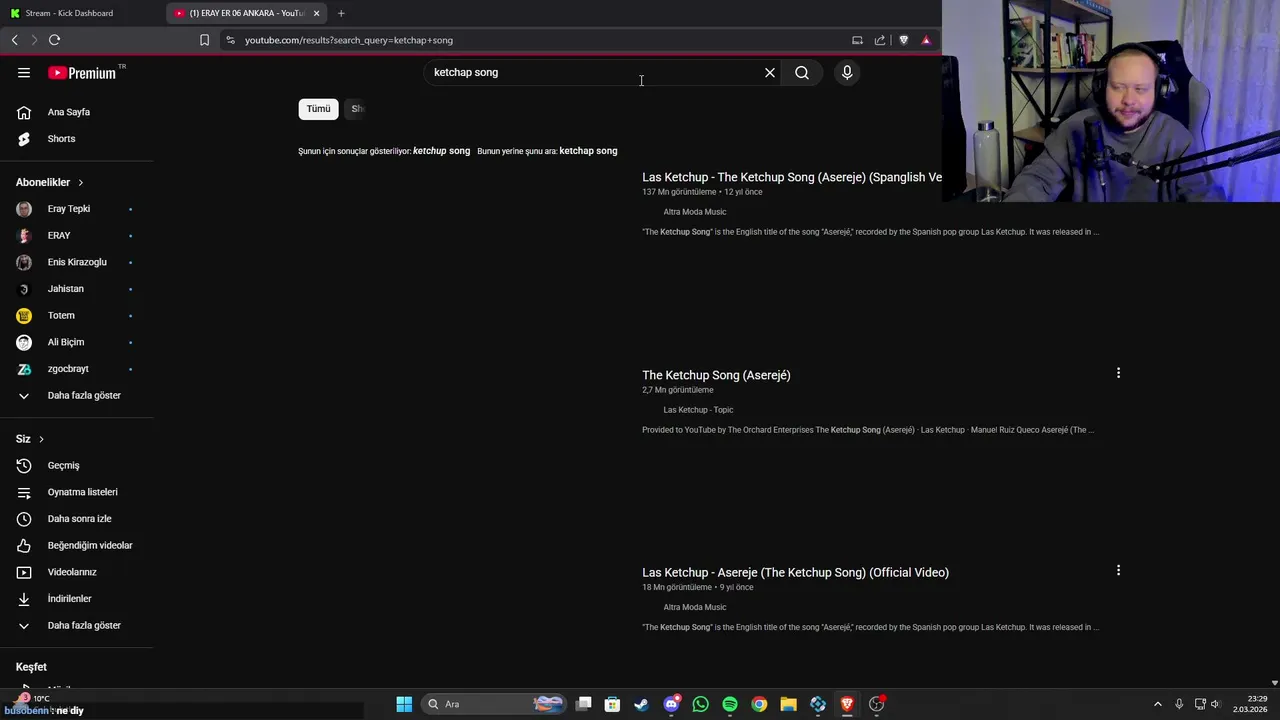Open a new browser tab
The width and height of the screenshot is (1280, 720).
pos(341,13)
